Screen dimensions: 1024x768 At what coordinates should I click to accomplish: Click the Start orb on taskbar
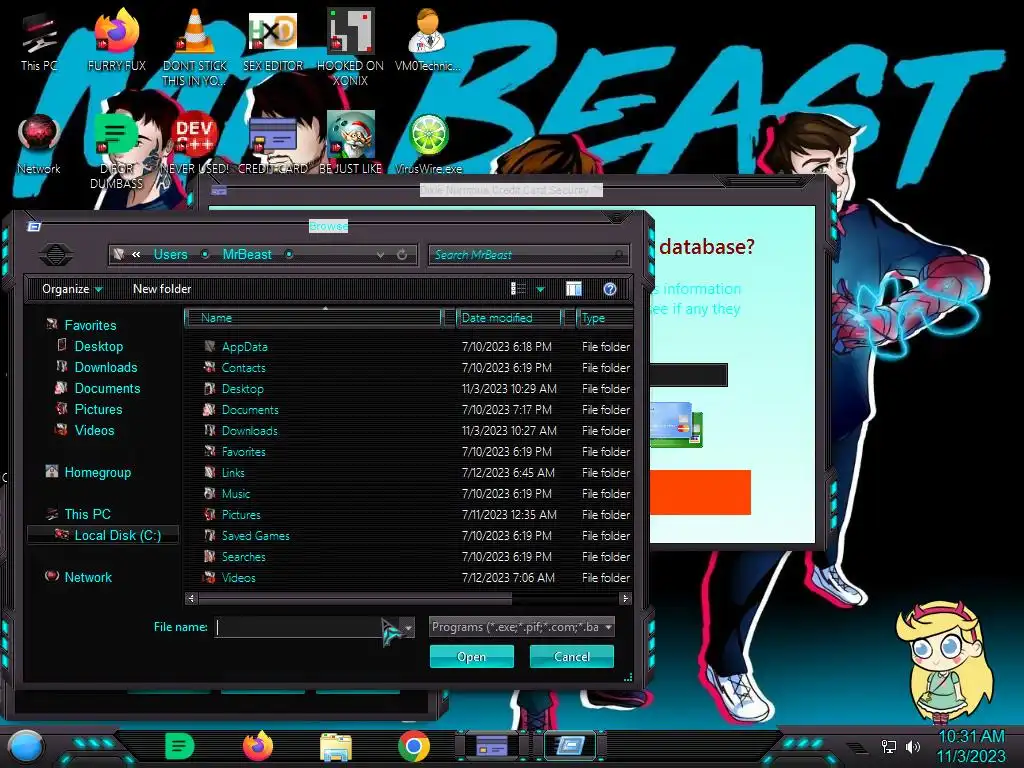(25, 747)
